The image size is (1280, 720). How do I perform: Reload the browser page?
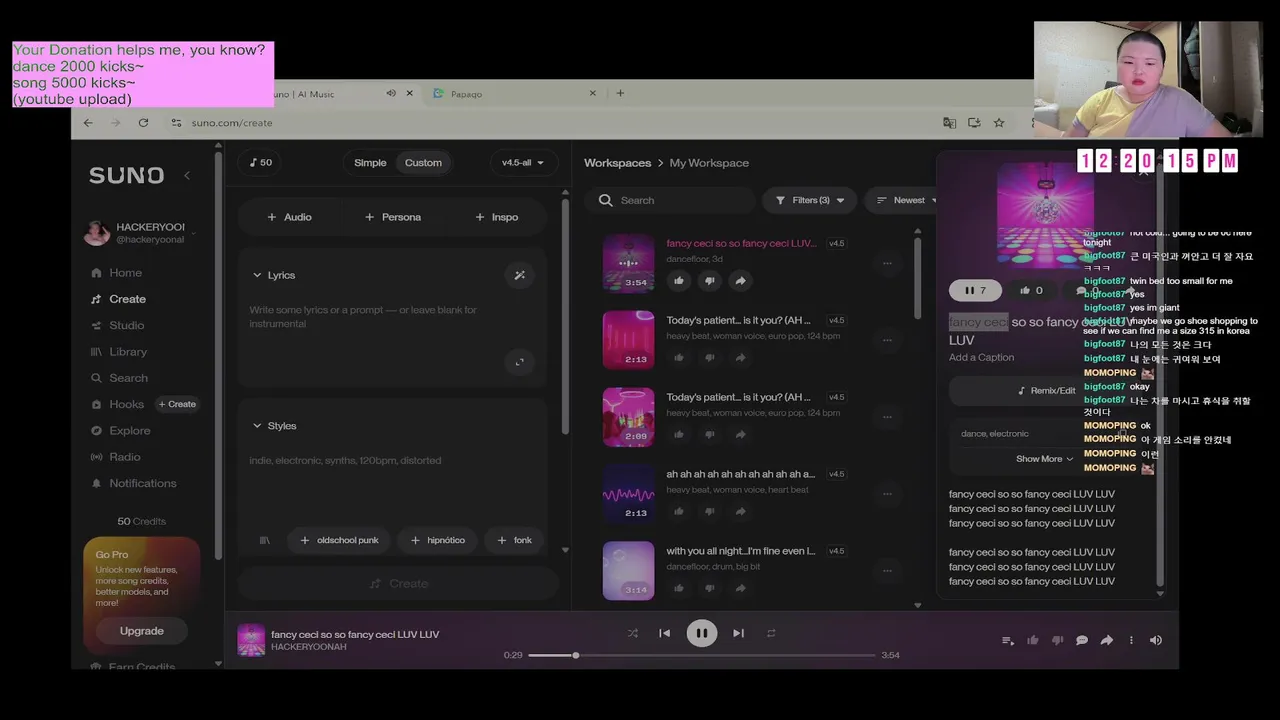coord(143,123)
